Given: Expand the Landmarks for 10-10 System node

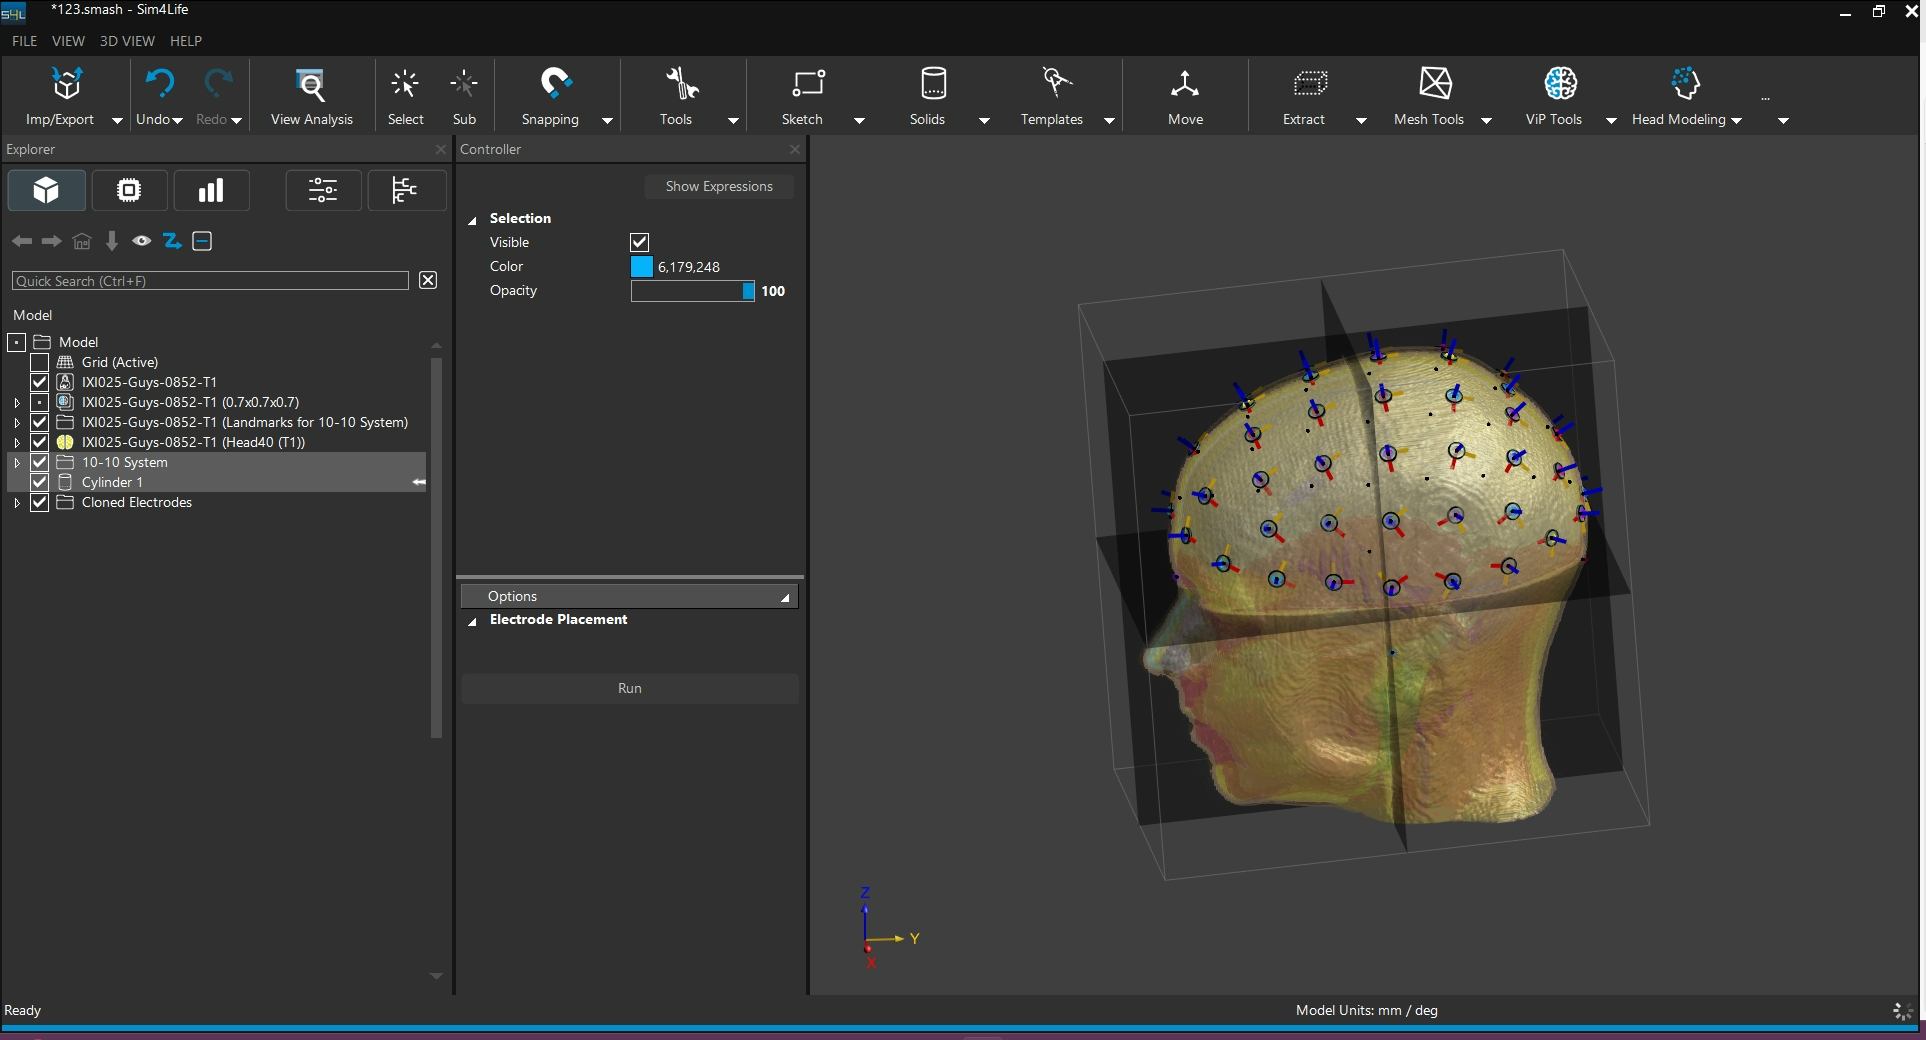Looking at the screenshot, I should (x=17, y=423).
